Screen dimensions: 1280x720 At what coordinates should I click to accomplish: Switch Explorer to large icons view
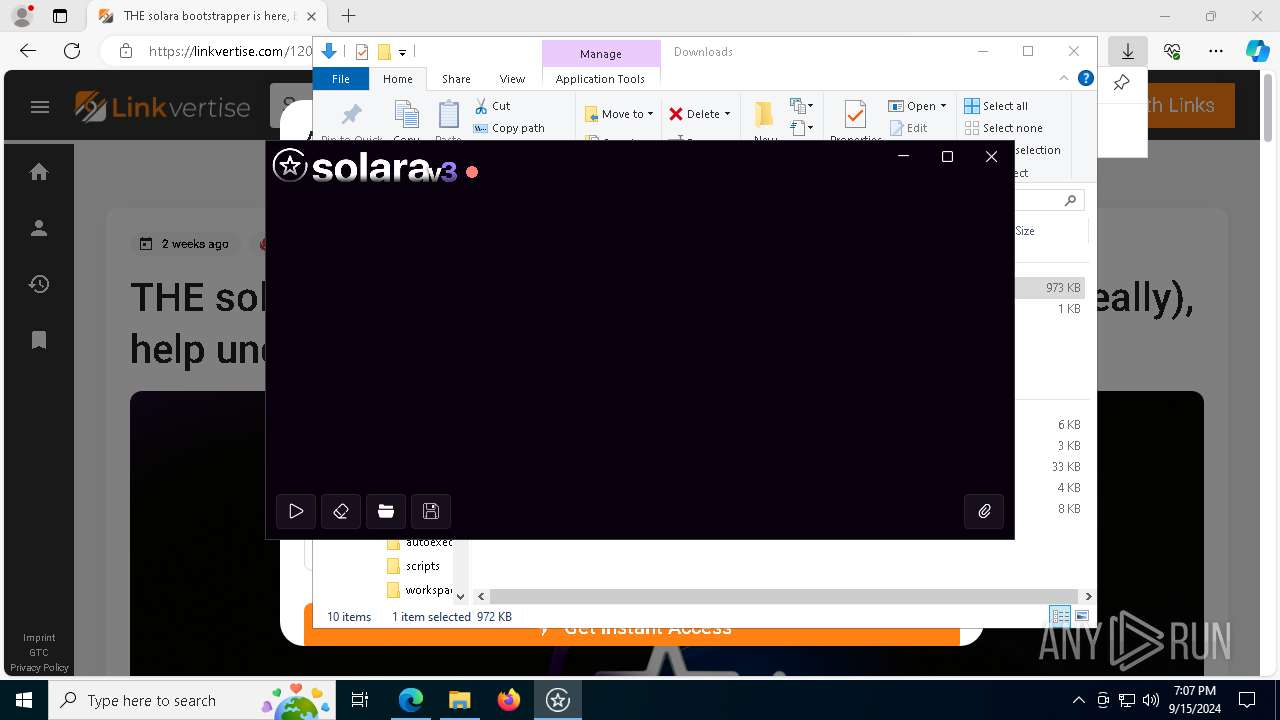[x=1081, y=616]
